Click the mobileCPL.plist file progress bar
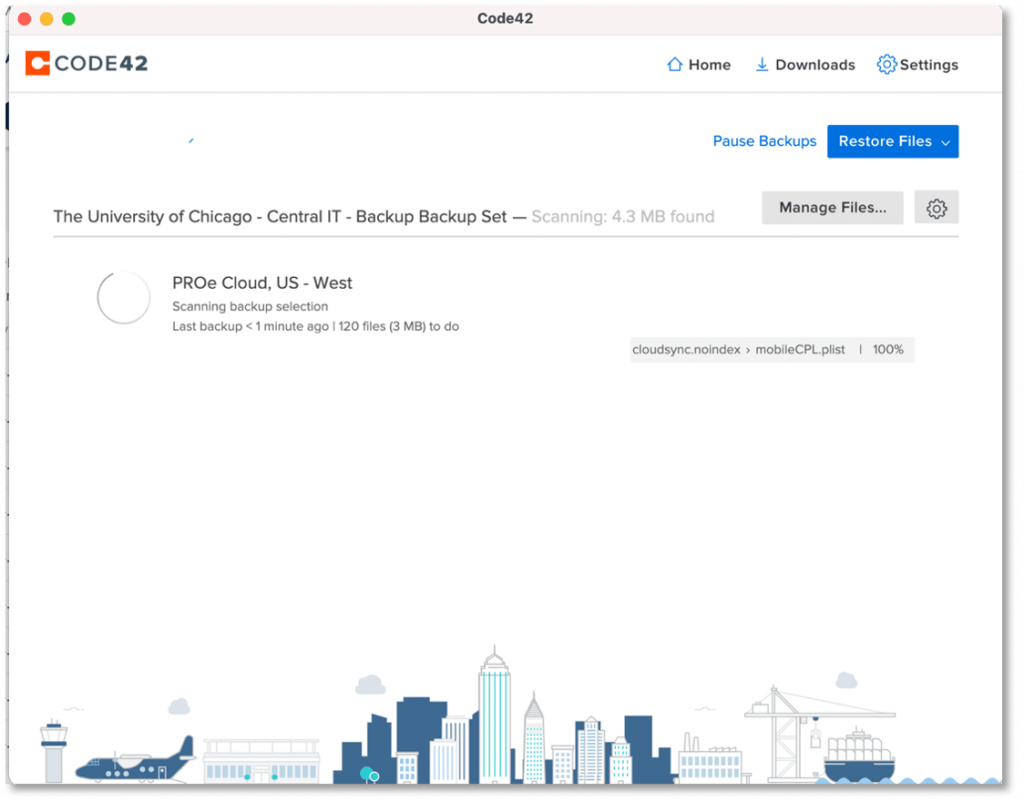1024x802 pixels. (x=771, y=349)
